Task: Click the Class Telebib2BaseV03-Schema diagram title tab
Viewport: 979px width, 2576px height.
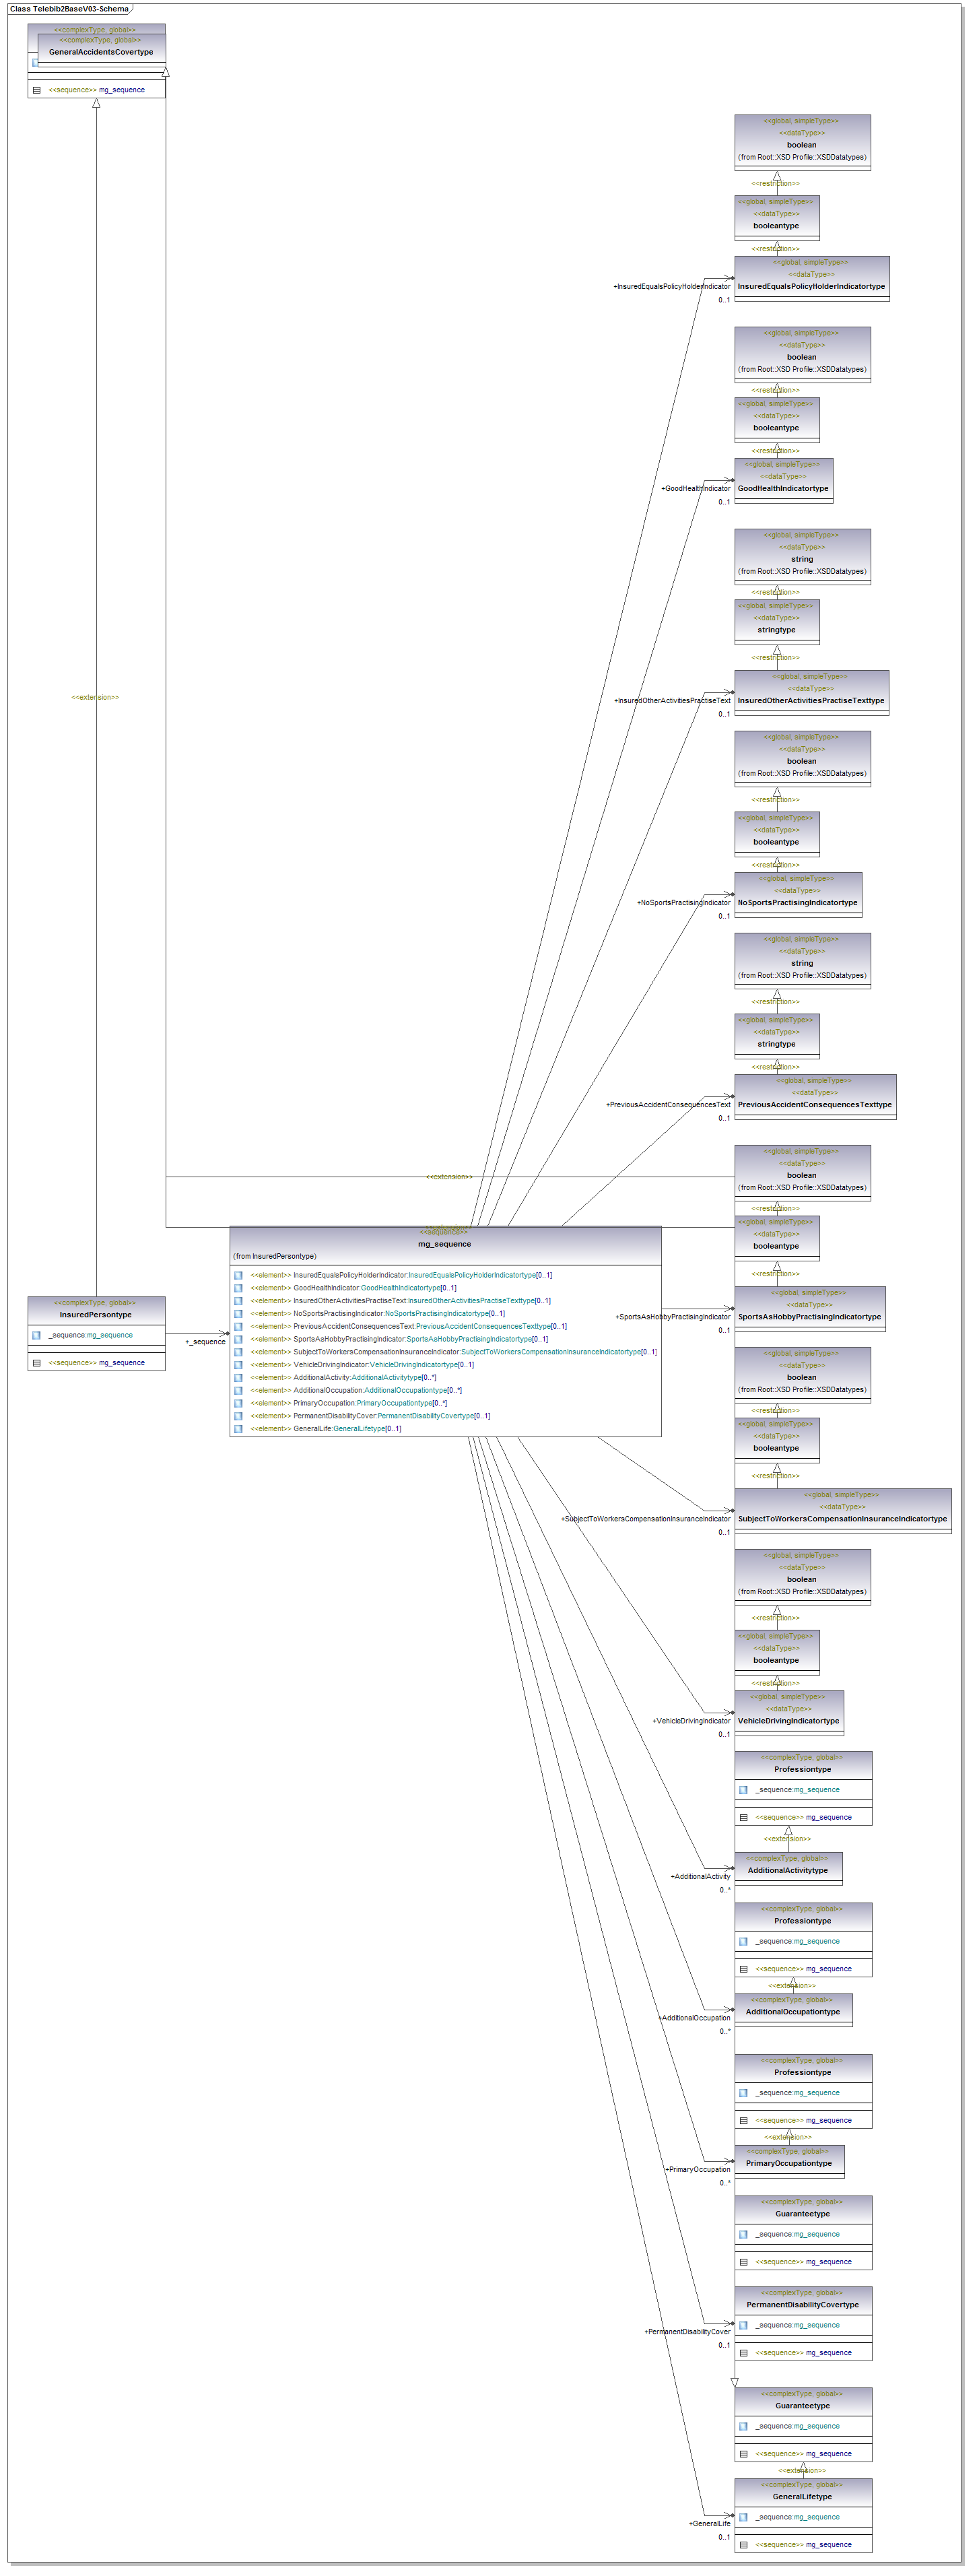Action: (69, 9)
